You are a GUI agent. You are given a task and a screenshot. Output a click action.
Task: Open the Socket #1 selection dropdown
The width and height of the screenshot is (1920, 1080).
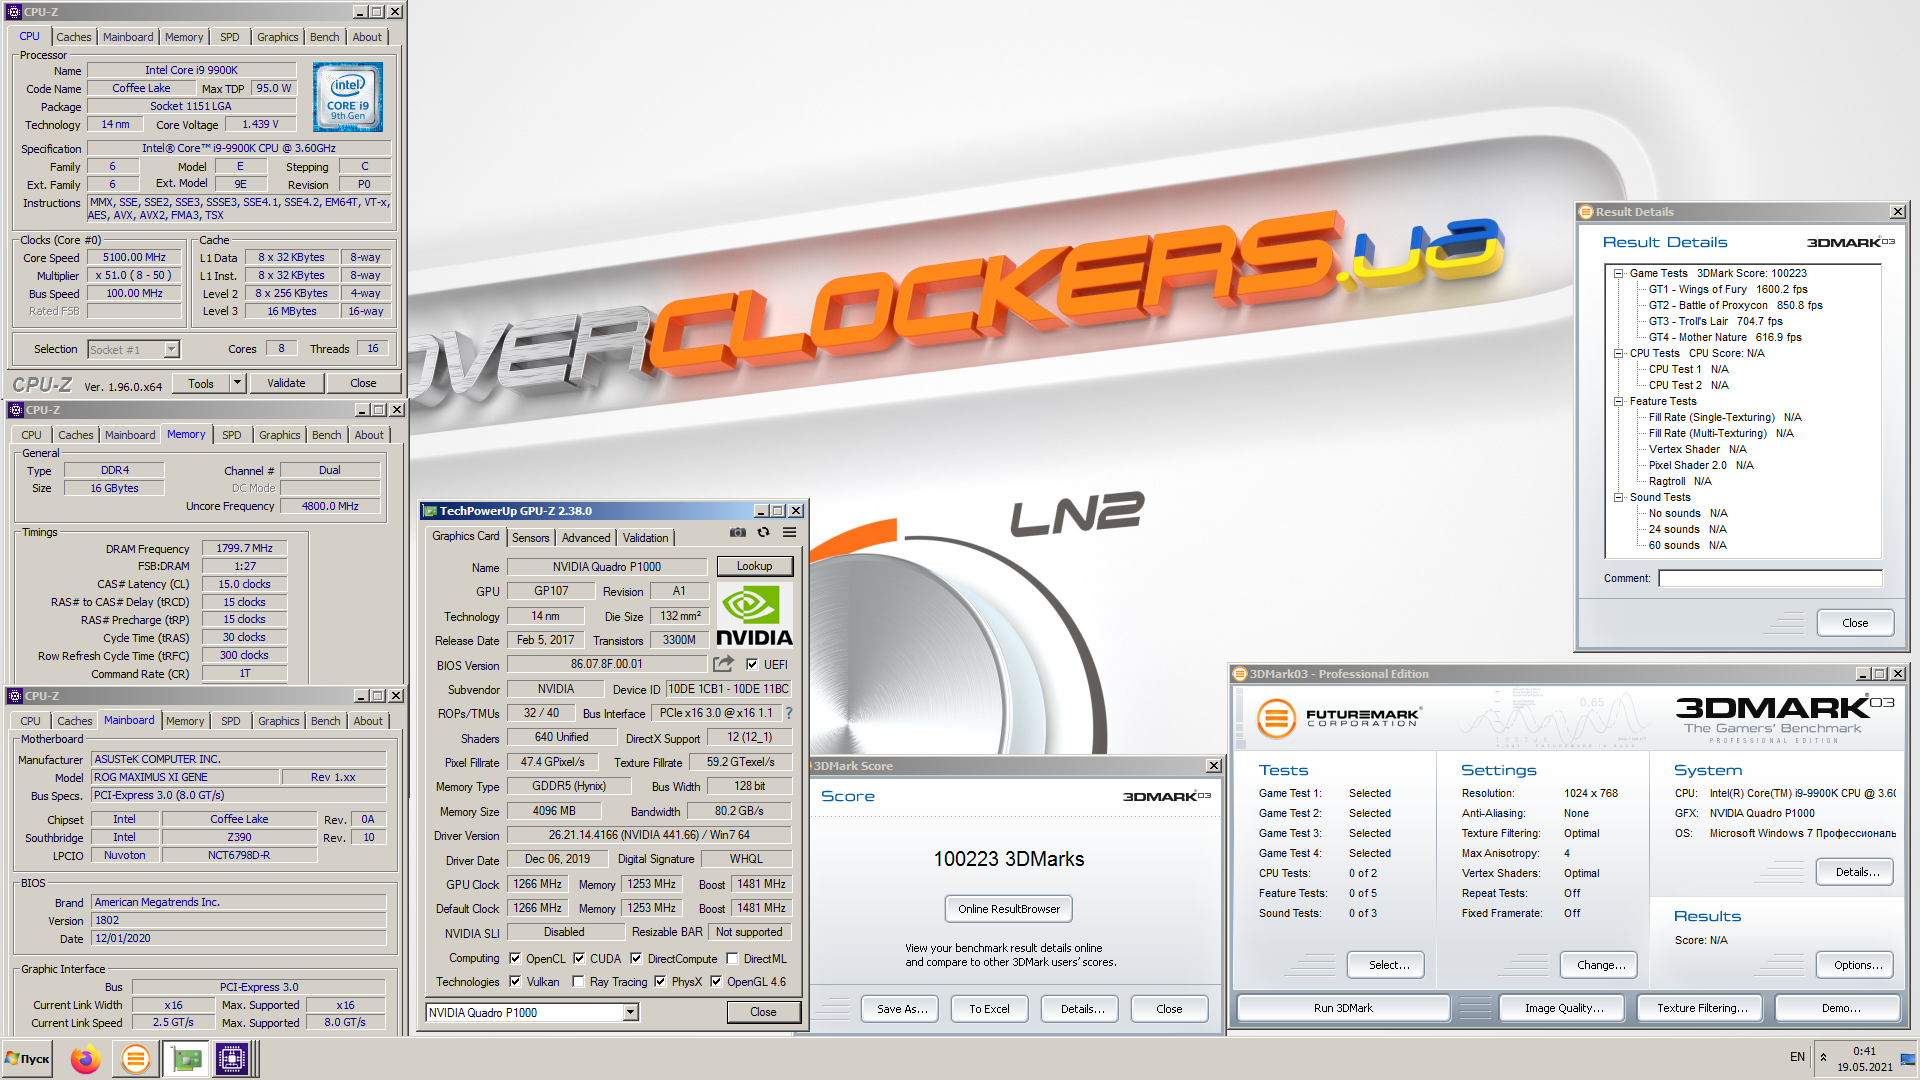click(171, 349)
